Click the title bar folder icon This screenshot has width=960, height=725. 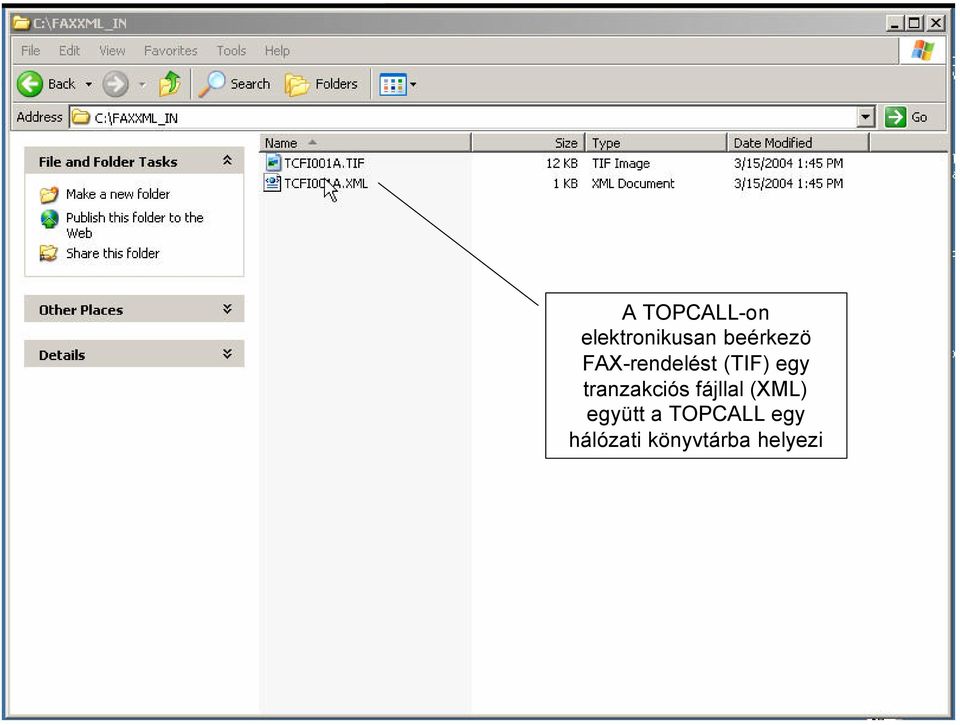pyautogui.click(x=21, y=23)
